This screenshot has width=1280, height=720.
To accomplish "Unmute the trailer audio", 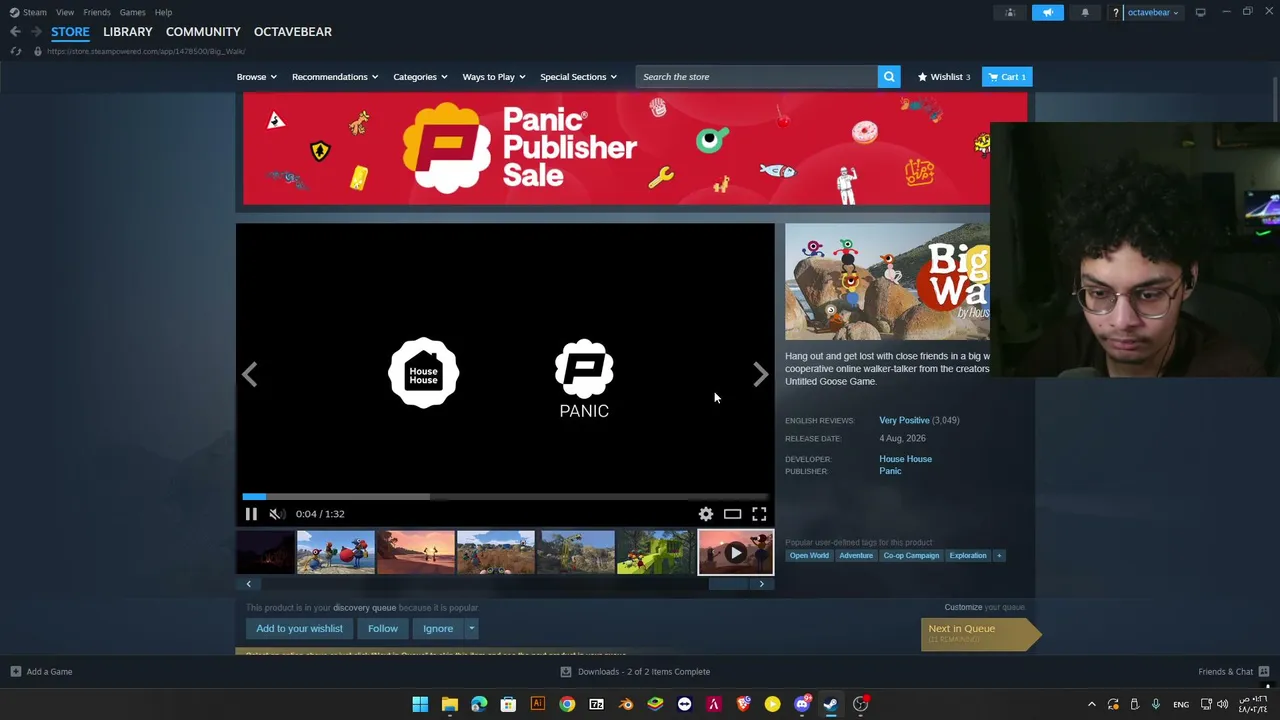I will (277, 514).
